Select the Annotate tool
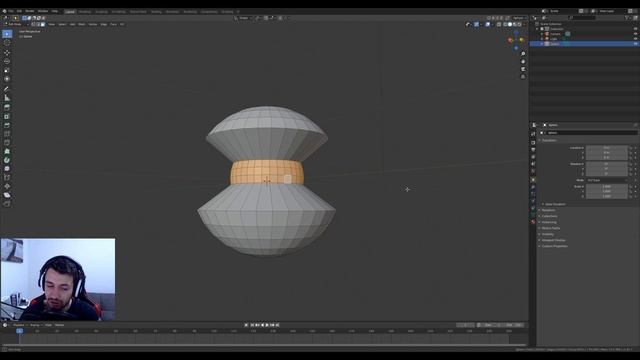Screen dimensions: 640x360 coord(7,89)
